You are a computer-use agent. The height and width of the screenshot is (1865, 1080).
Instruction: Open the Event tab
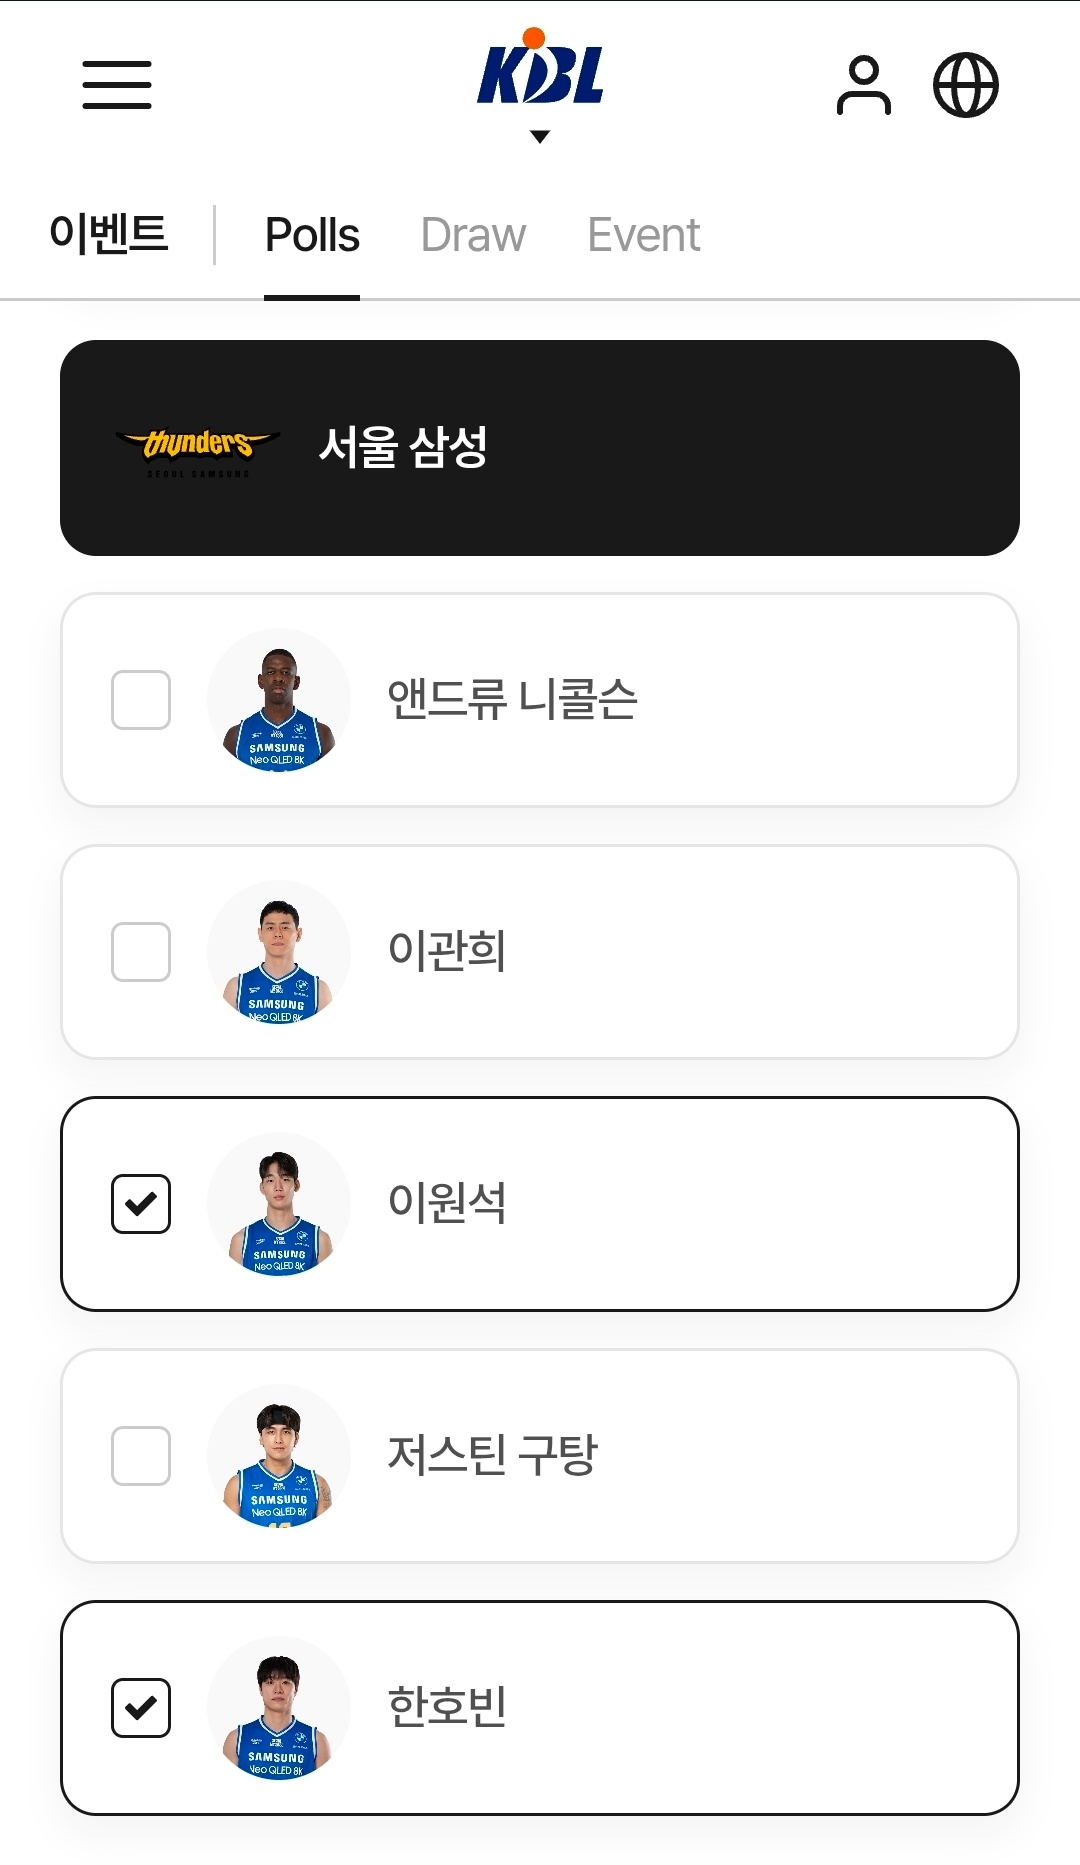[643, 236]
